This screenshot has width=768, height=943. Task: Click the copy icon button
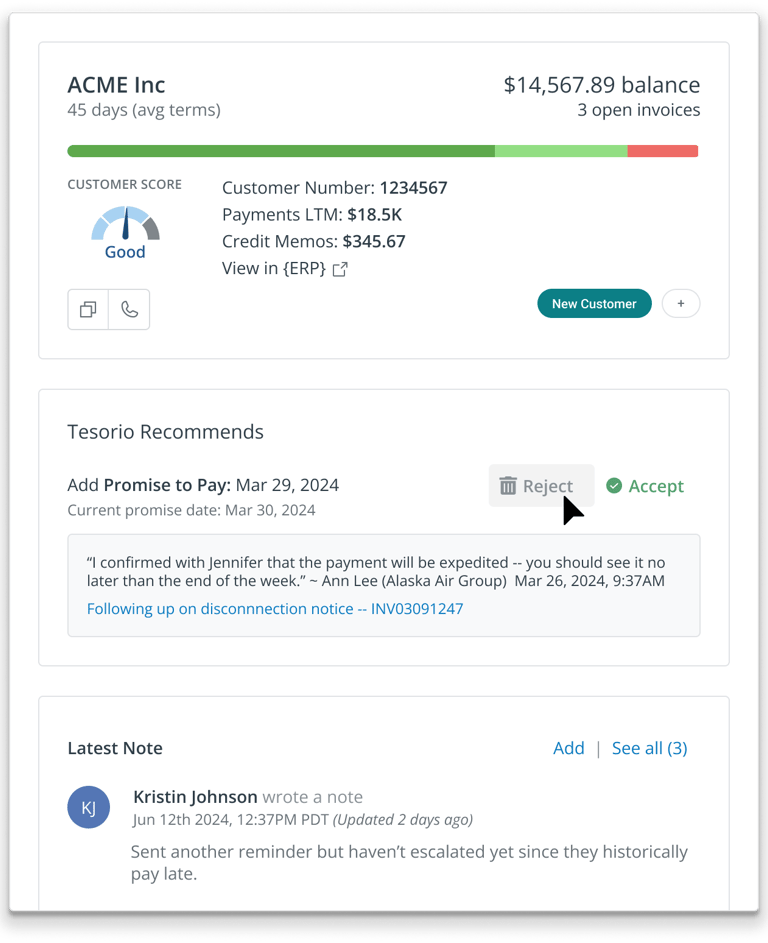pos(88,310)
